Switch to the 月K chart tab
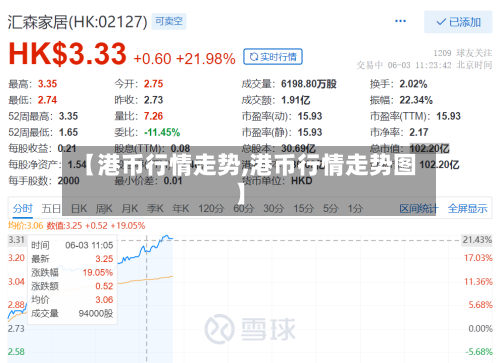 click(x=130, y=209)
